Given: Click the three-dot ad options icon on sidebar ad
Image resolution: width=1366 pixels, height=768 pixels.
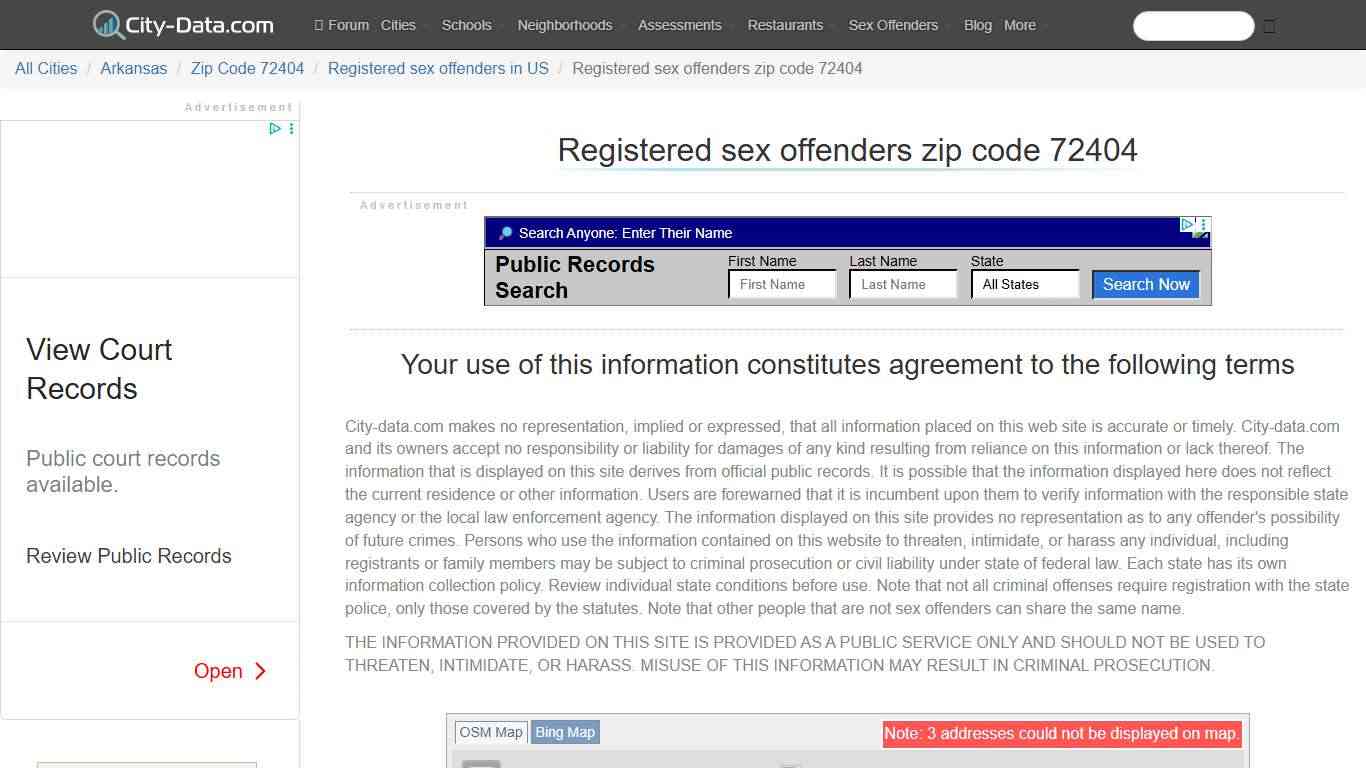Looking at the screenshot, I should (290, 128).
